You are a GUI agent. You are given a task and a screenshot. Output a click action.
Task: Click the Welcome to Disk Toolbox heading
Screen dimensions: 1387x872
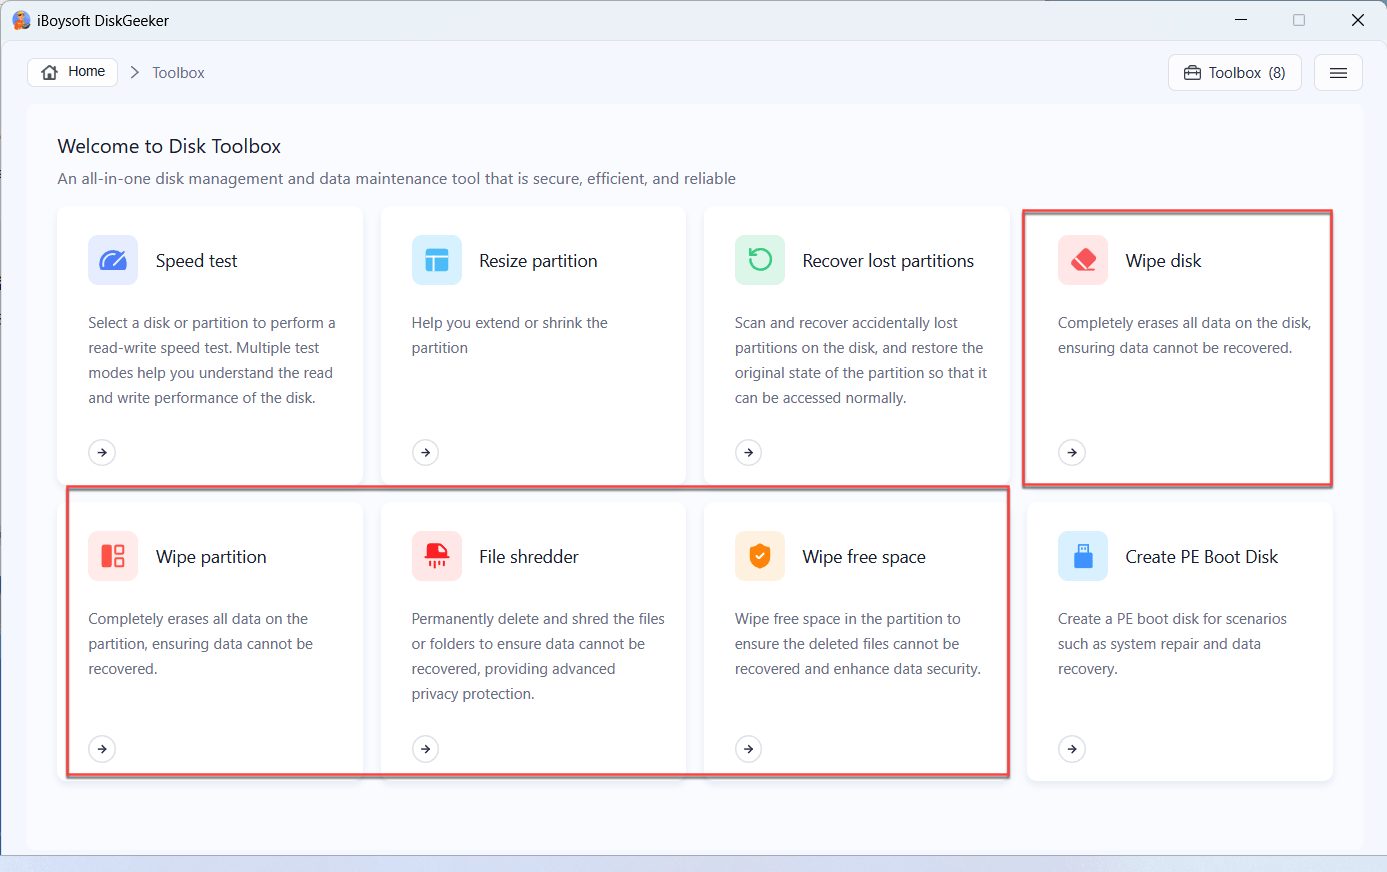click(169, 146)
